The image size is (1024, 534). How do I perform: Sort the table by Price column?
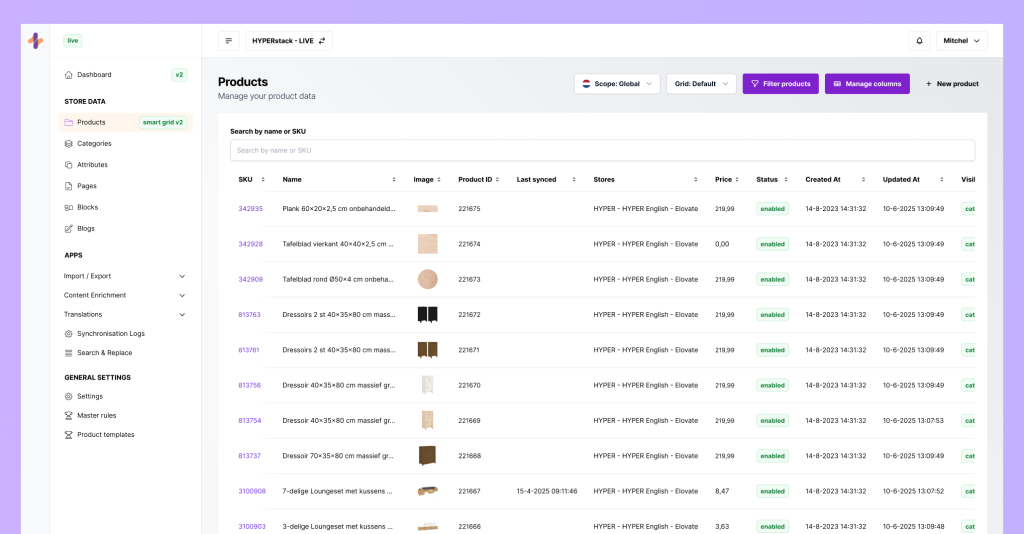(728, 180)
